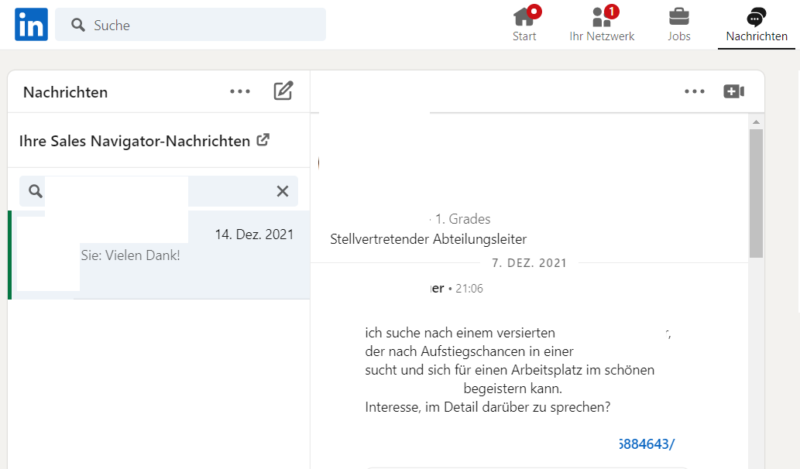This screenshot has height=469, width=800.
Task: Click the message search magnifier icon
Action: [35, 191]
